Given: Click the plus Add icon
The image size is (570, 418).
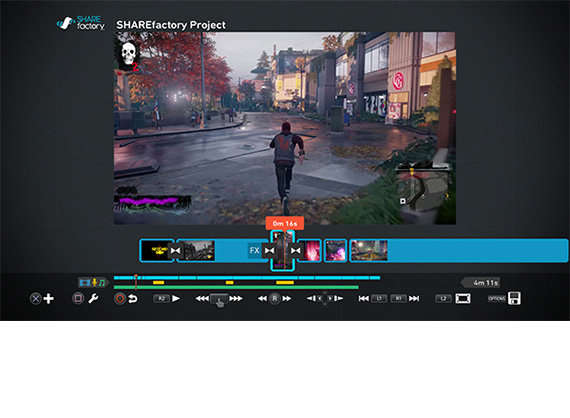Looking at the screenshot, I should point(49,299).
